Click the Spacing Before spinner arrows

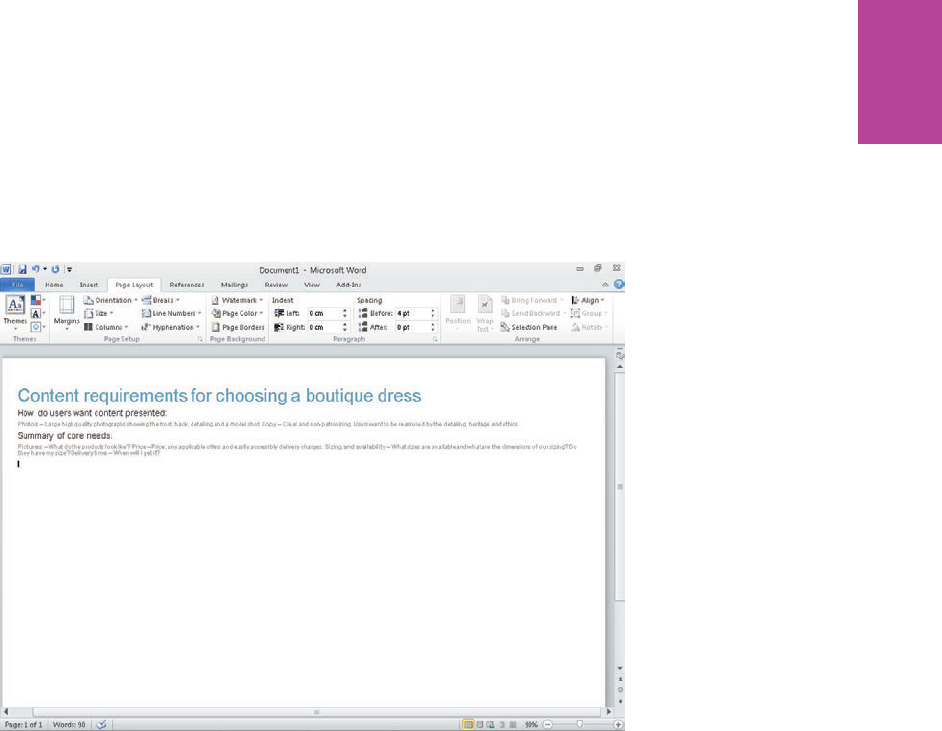point(433,314)
